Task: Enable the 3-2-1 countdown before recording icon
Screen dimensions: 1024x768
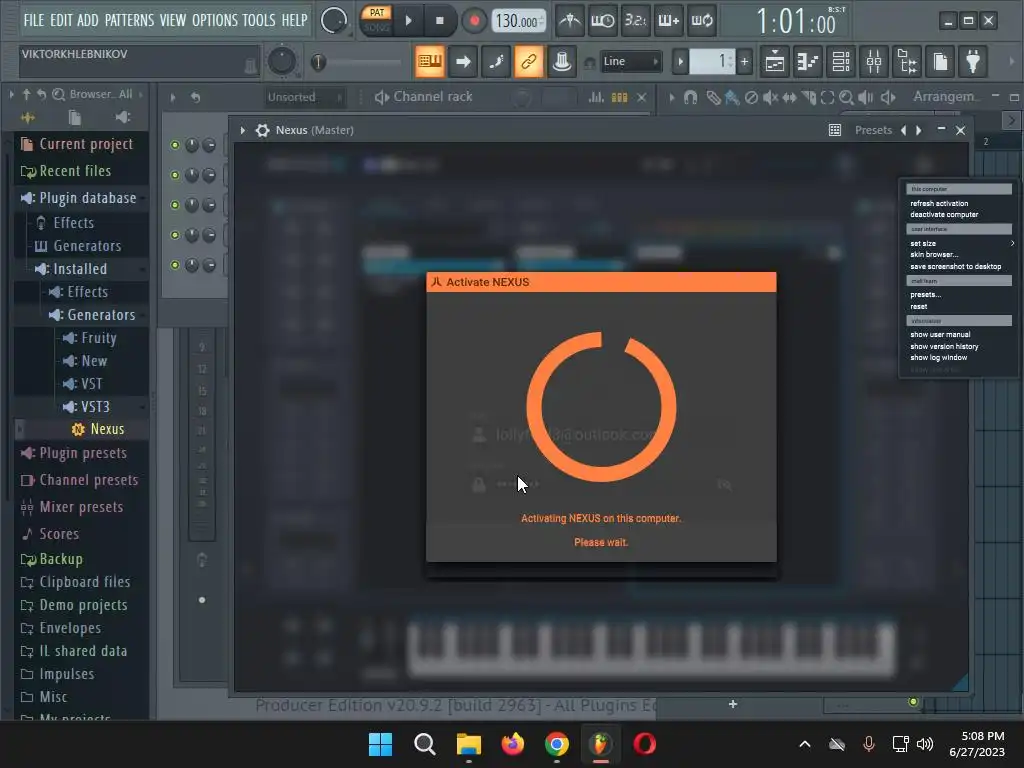Action: coord(635,21)
